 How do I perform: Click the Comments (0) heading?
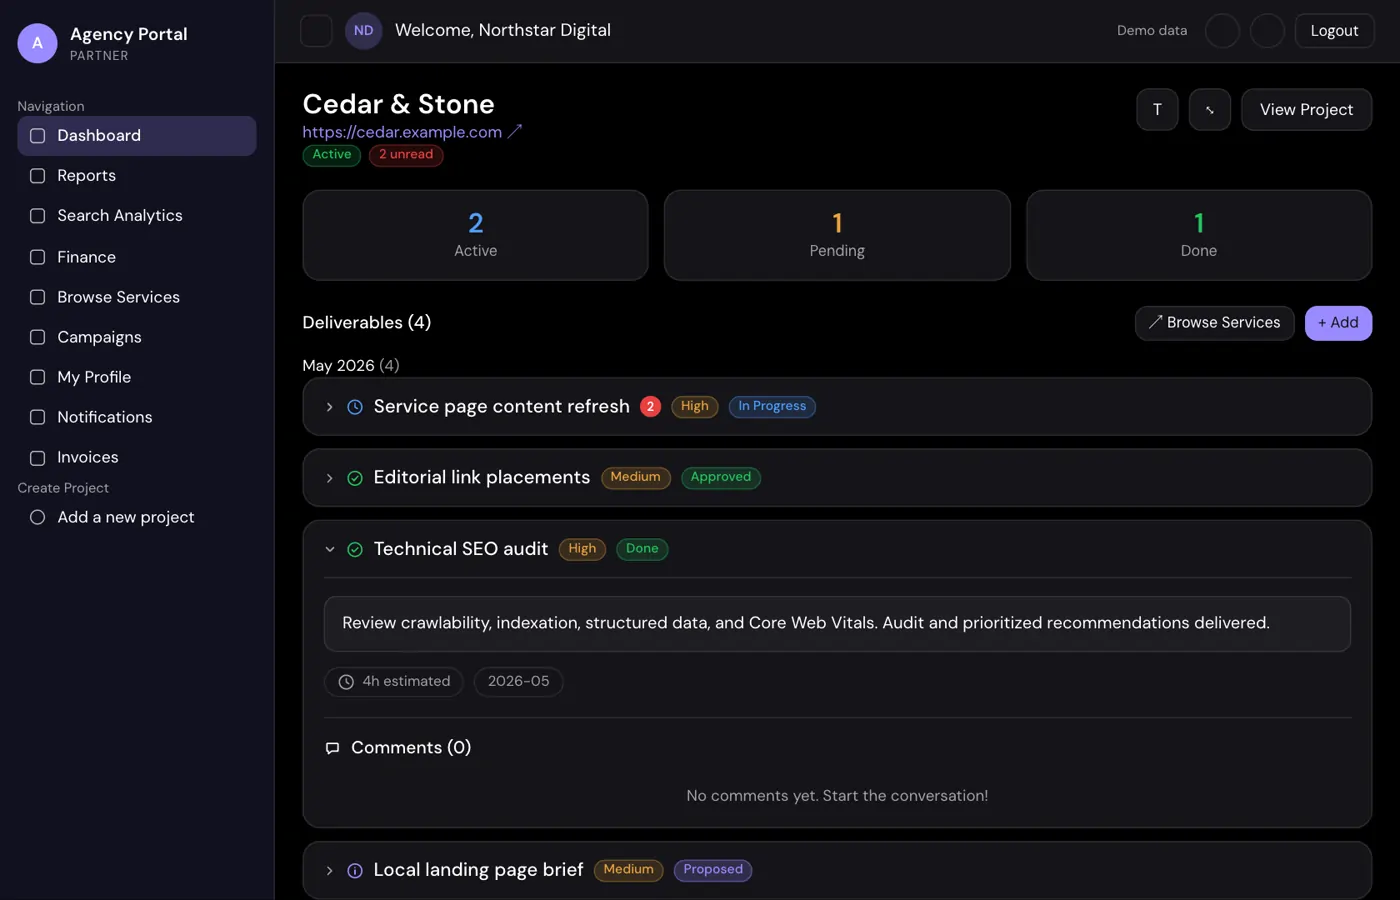pos(411,748)
